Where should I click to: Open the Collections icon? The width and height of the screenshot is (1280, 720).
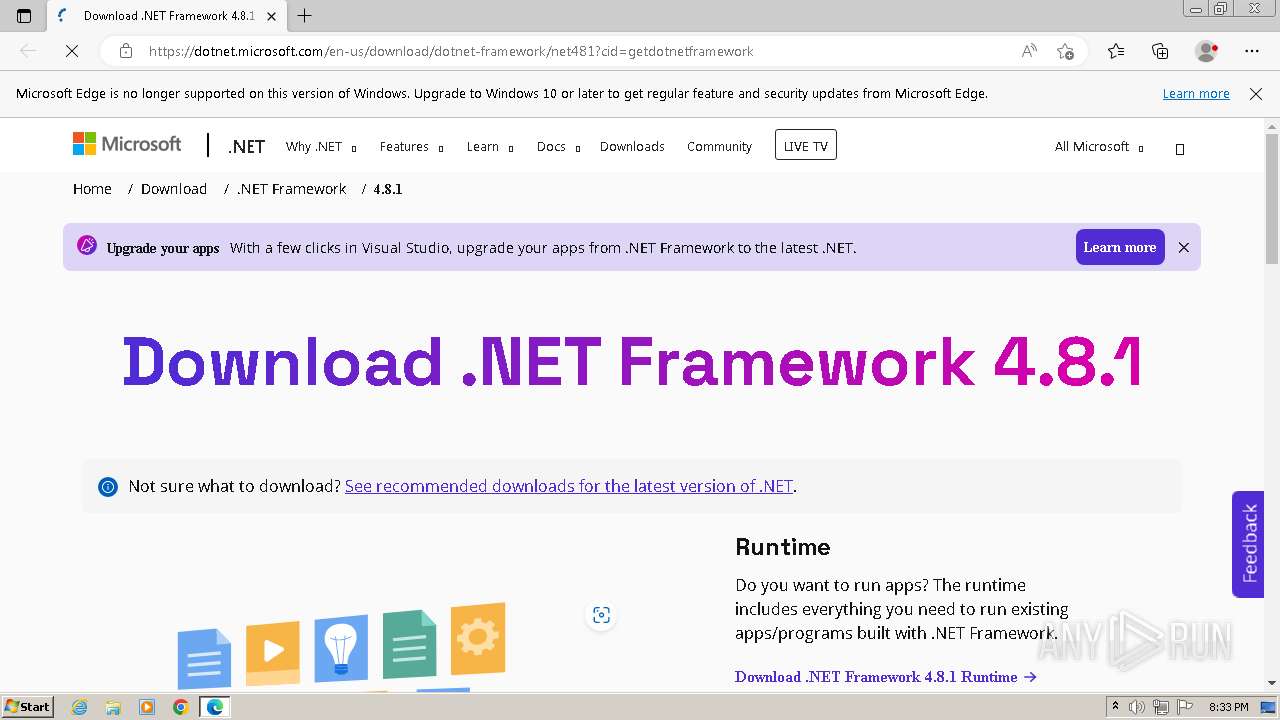tap(1160, 51)
